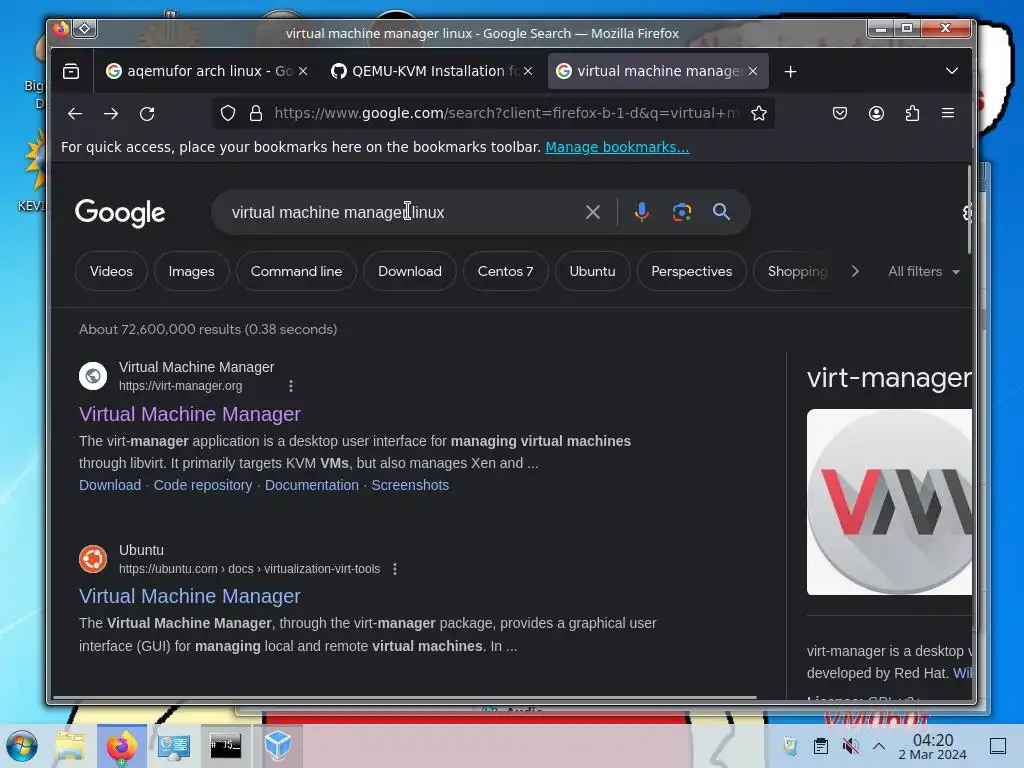Click the page vertical scrollbar
The height and width of the screenshot is (768, 1024).
click(x=969, y=209)
